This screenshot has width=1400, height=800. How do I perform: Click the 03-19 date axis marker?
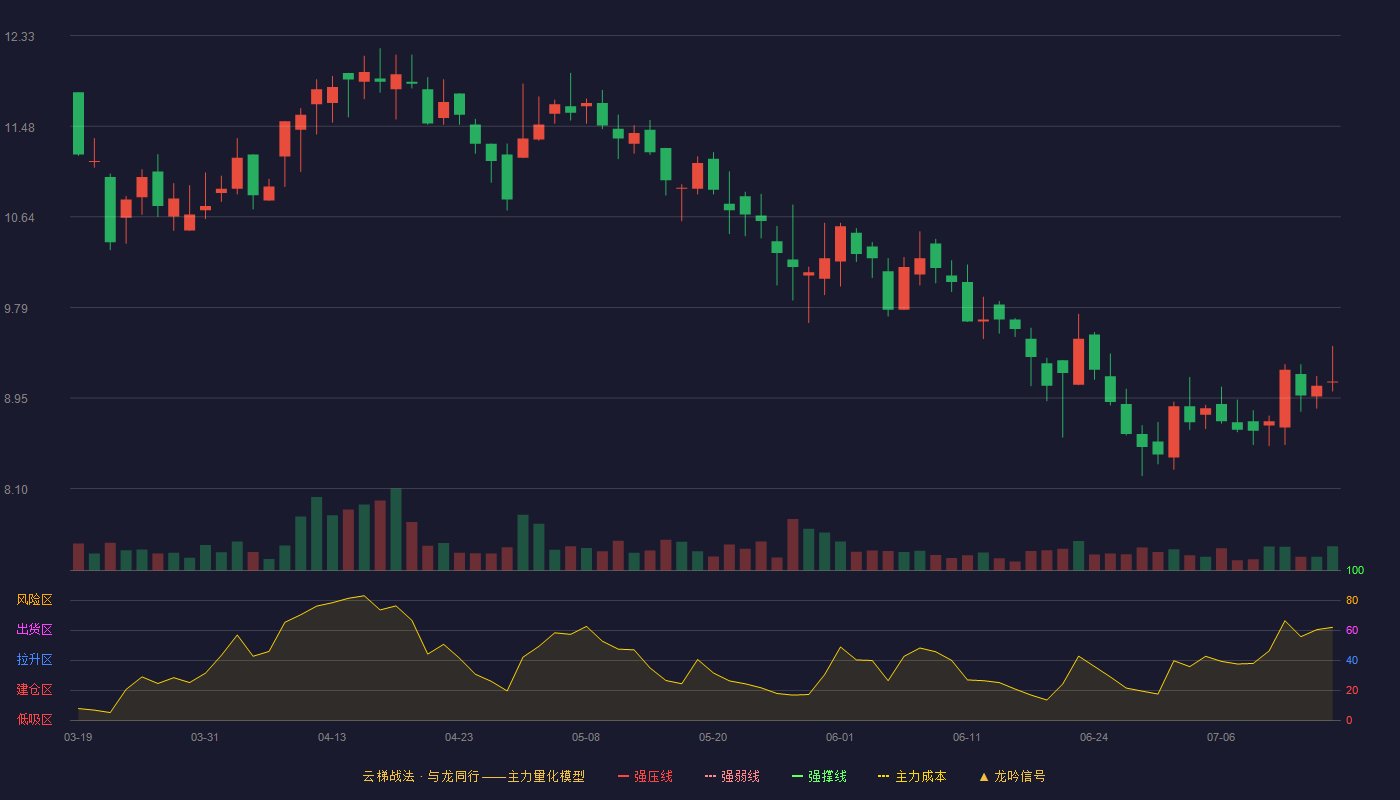pos(78,737)
